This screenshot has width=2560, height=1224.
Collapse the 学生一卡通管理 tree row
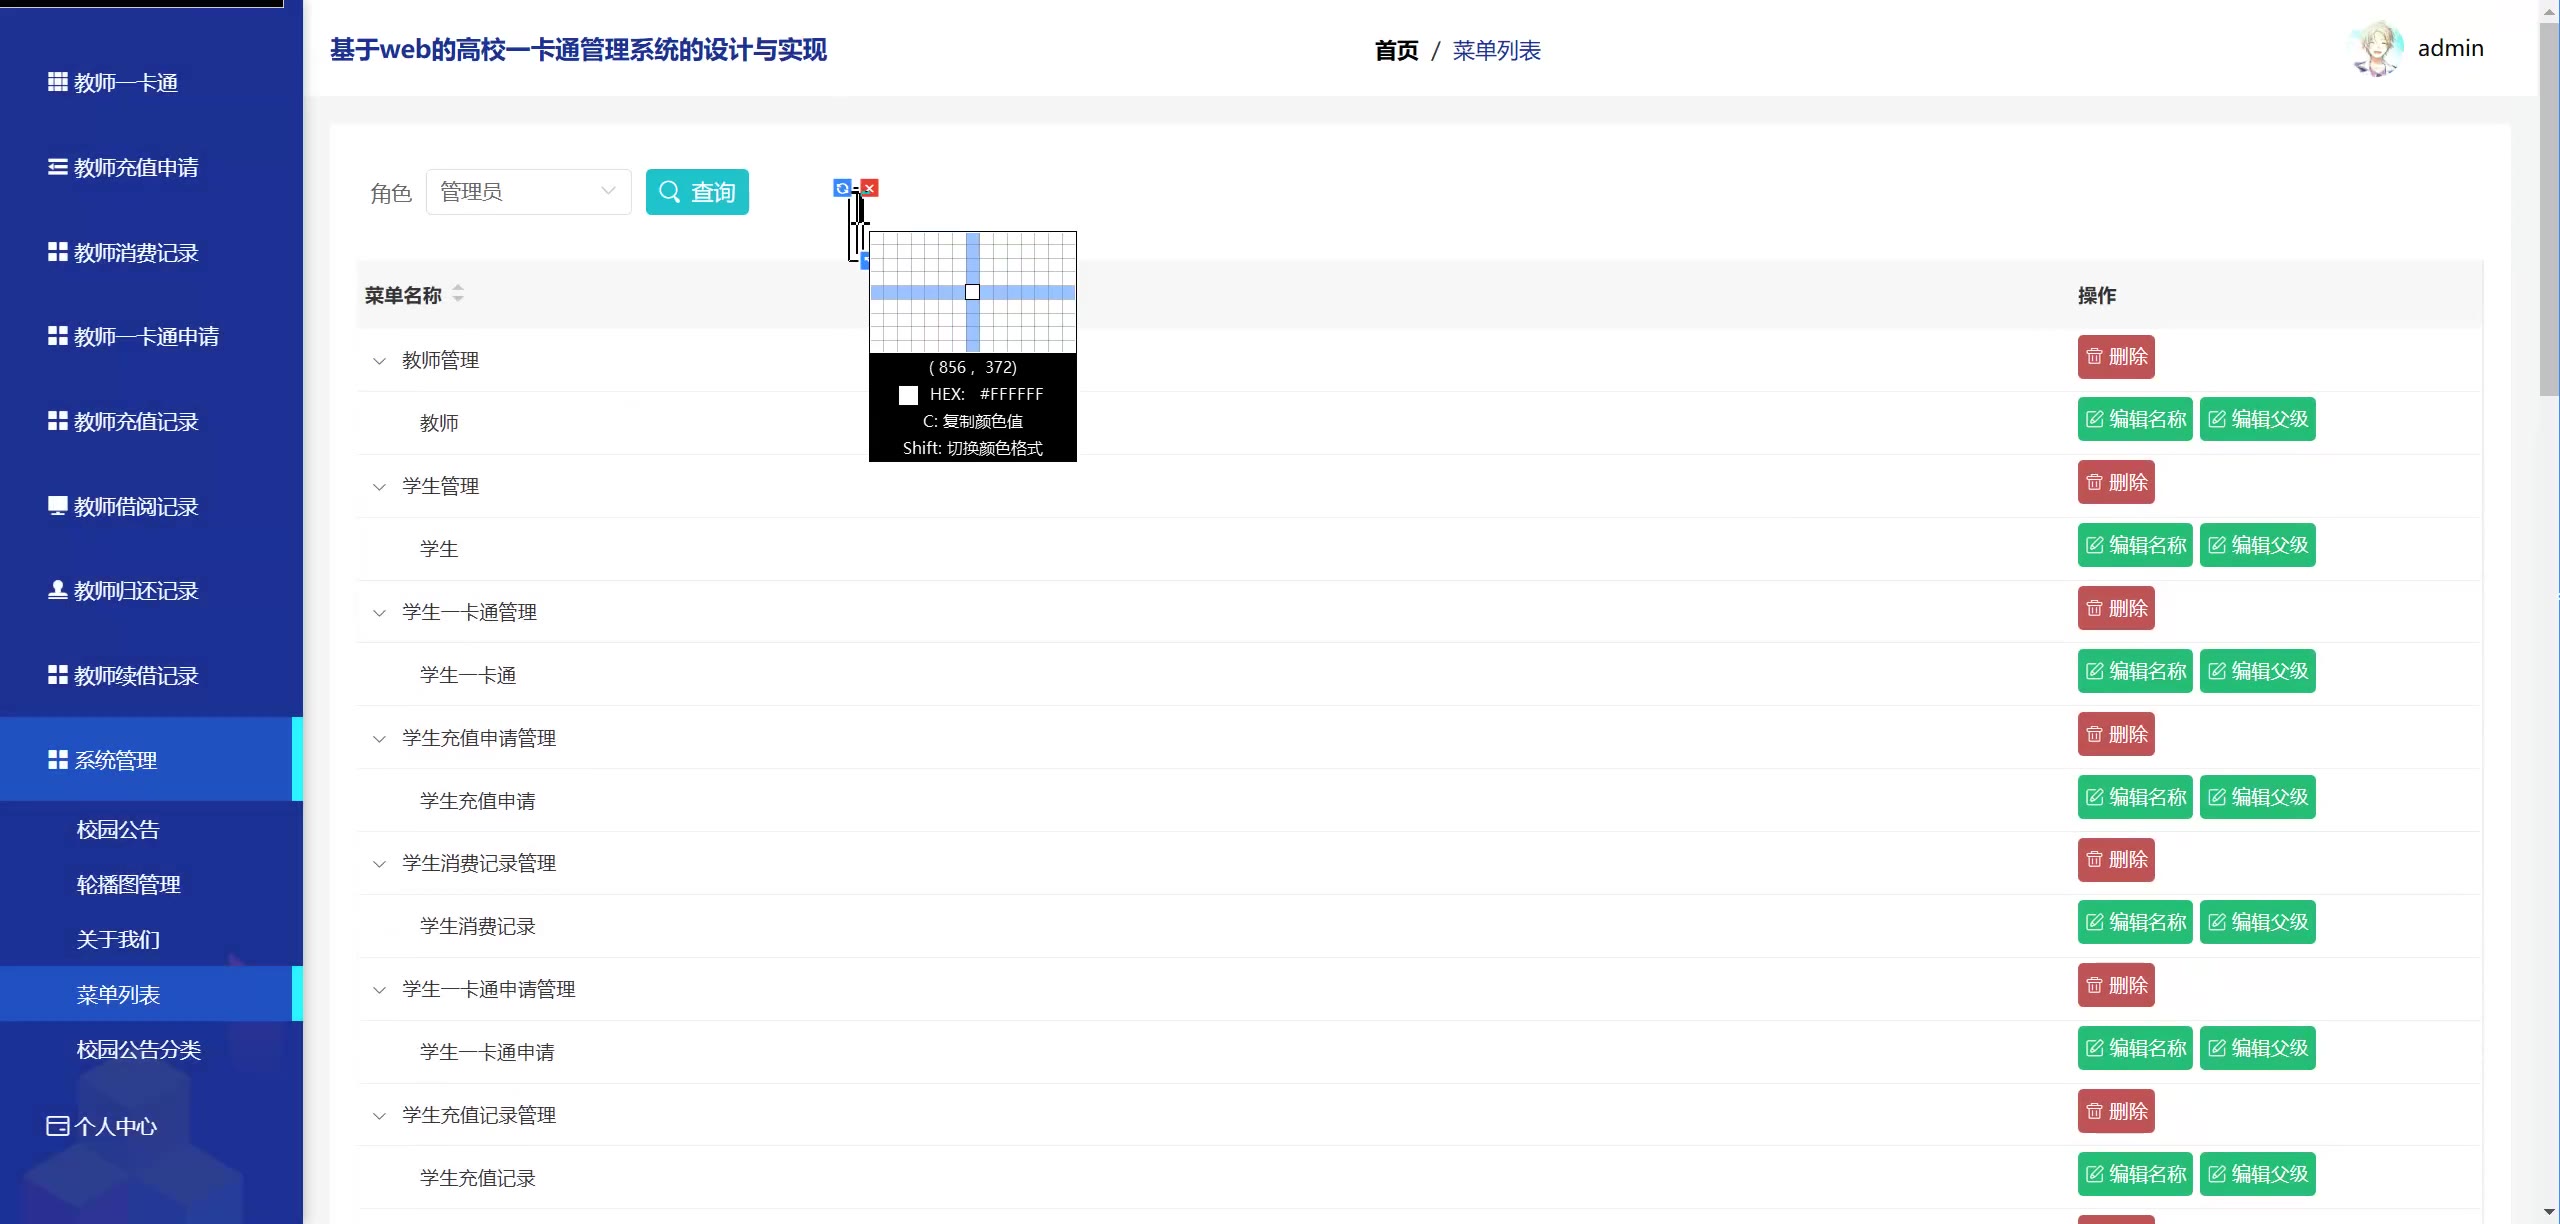379,613
